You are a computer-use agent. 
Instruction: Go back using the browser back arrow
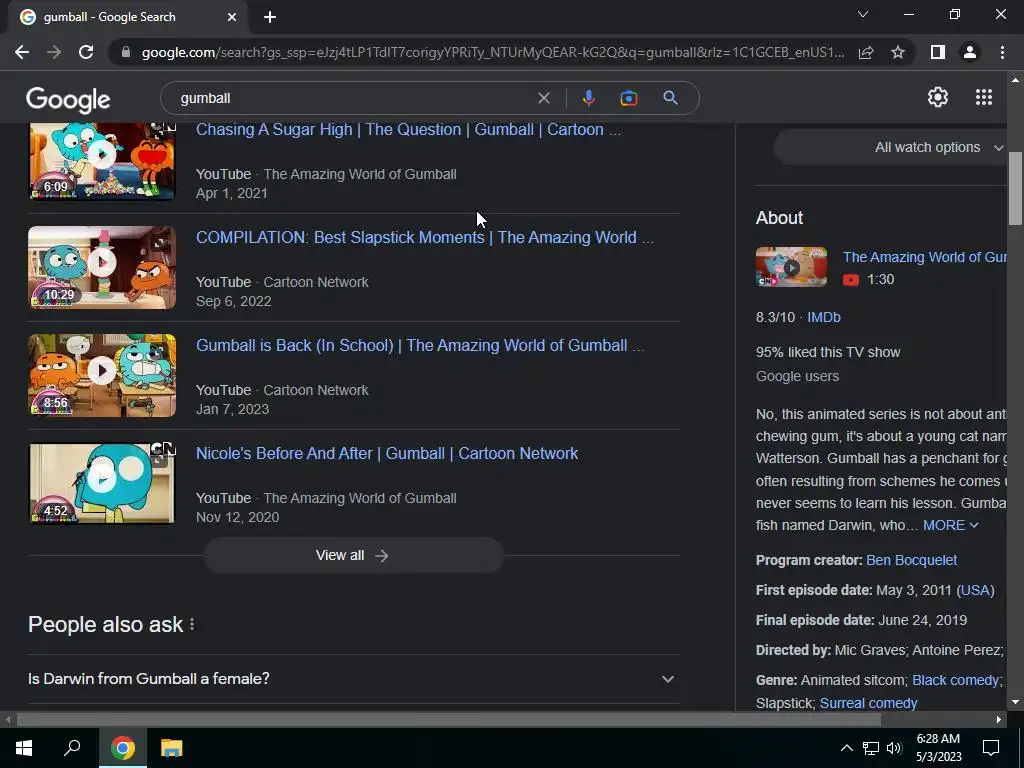click(x=22, y=52)
